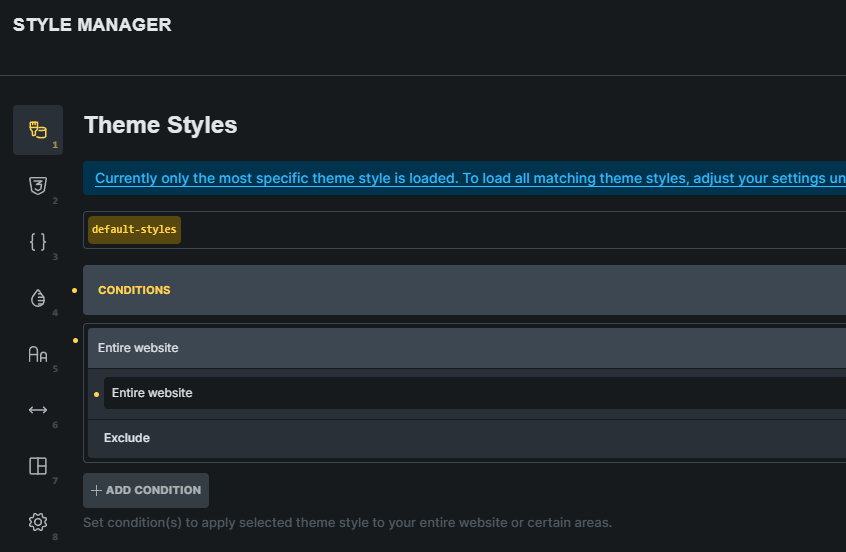This screenshot has width=846, height=552.
Task: Open the CSS3 panel in the sidebar
Action: [38, 185]
